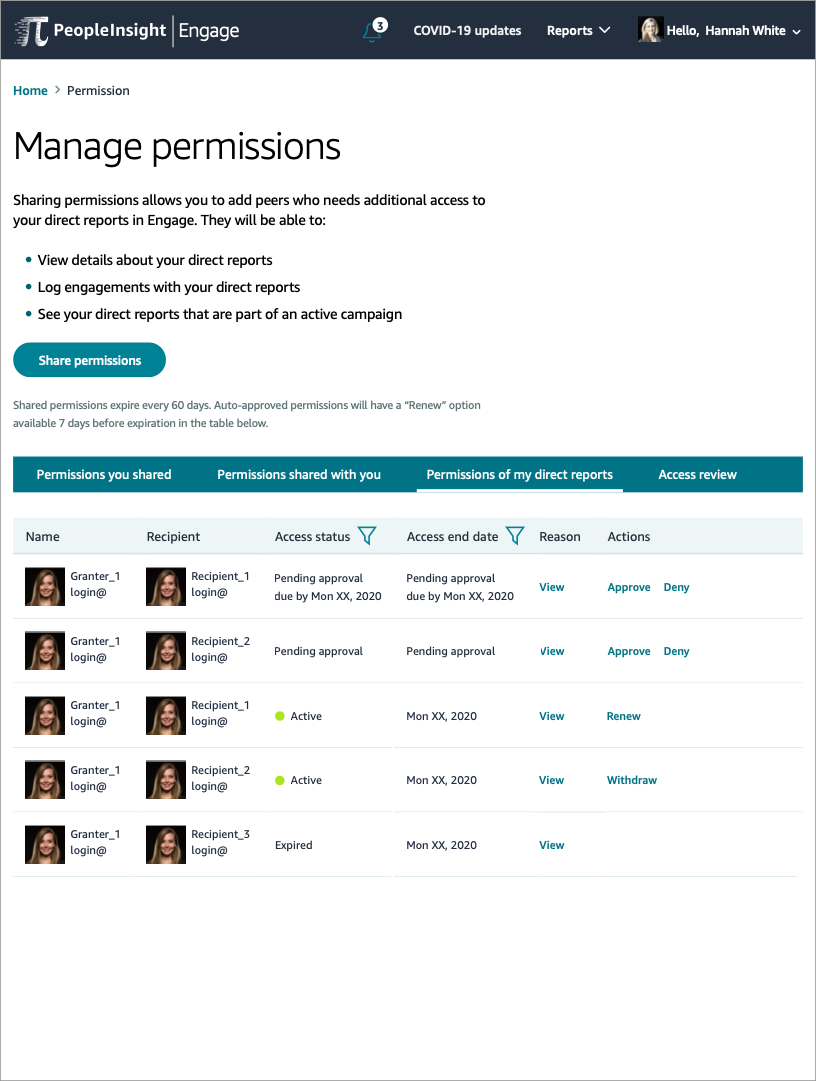Open the Access review tab
816x1081 pixels.
tap(697, 474)
